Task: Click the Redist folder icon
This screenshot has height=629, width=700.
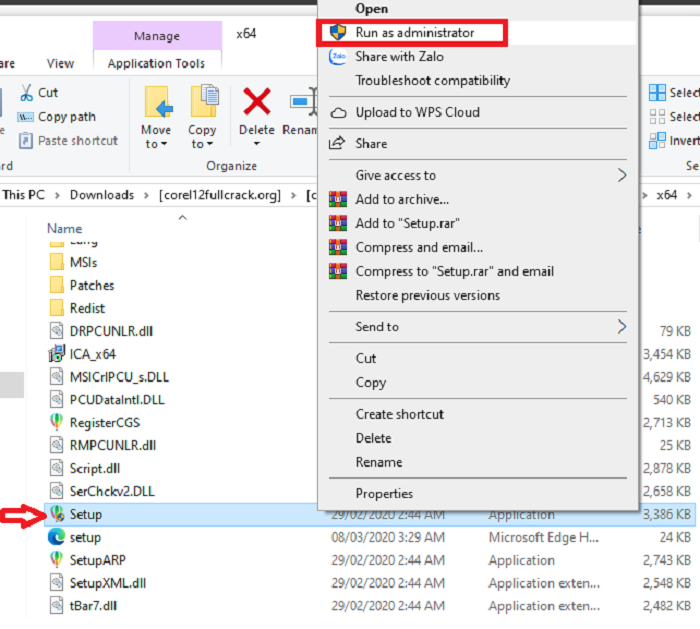Action: 57,308
